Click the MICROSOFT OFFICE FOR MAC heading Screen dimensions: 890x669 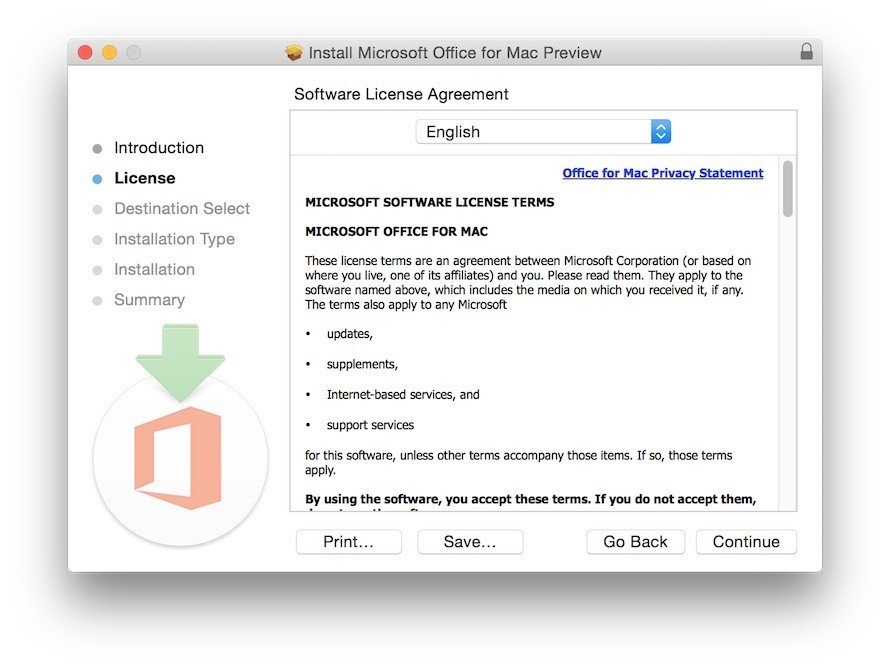pyautogui.click(x=396, y=232)
